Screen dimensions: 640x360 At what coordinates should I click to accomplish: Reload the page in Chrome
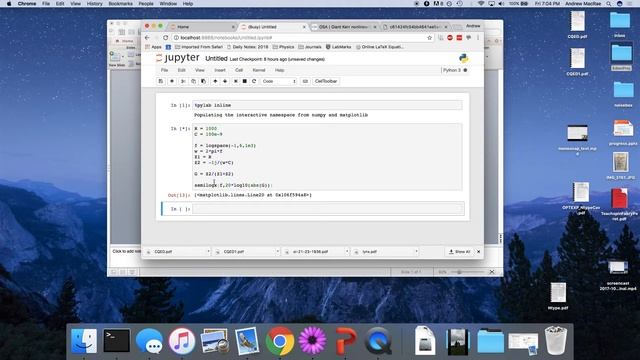165,38
